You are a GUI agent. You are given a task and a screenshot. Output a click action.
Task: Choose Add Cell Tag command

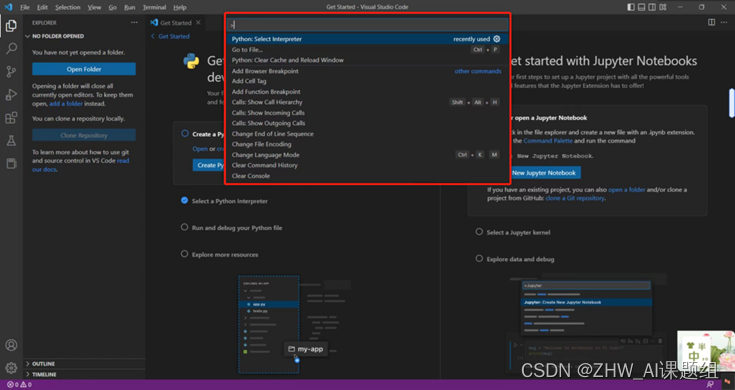tap(368, 81)
